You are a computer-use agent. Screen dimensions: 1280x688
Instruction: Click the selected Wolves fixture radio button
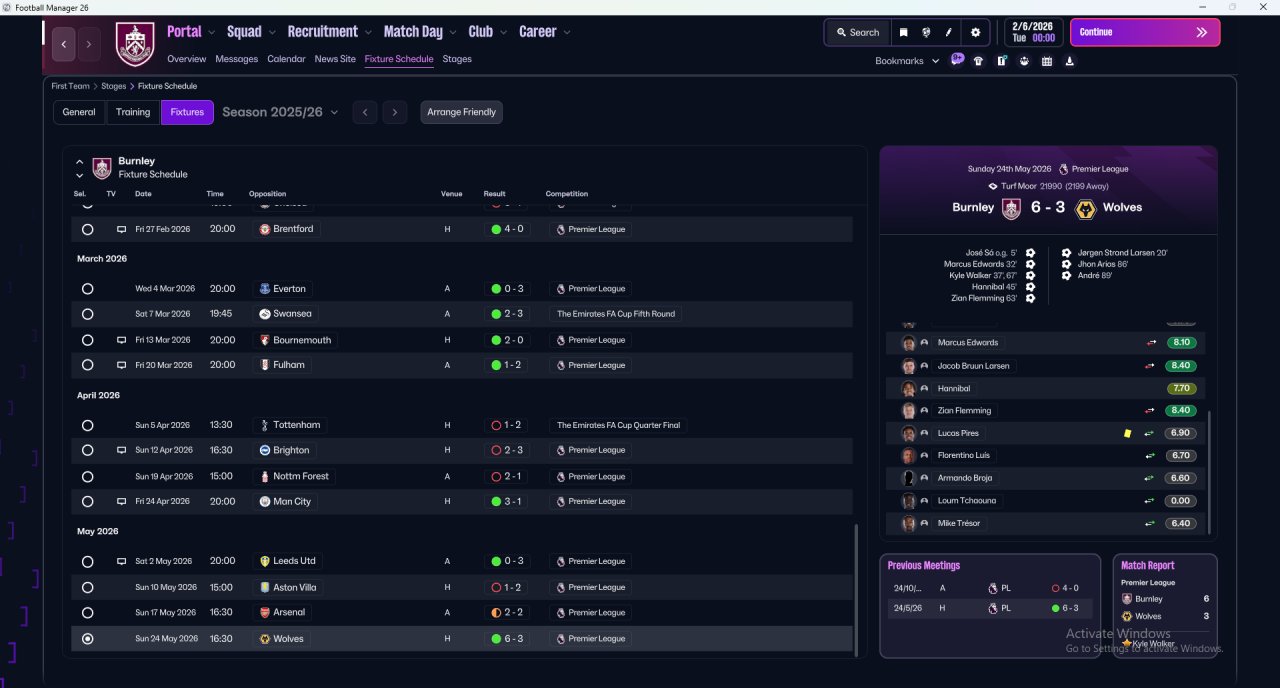tap(88, 638)
